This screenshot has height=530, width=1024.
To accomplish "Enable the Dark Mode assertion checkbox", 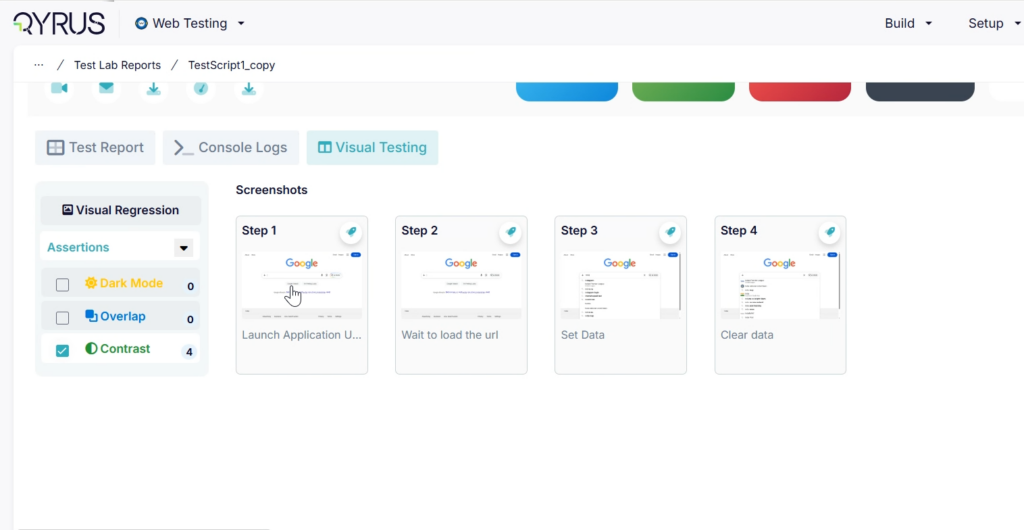I will [x=62, y=285].
